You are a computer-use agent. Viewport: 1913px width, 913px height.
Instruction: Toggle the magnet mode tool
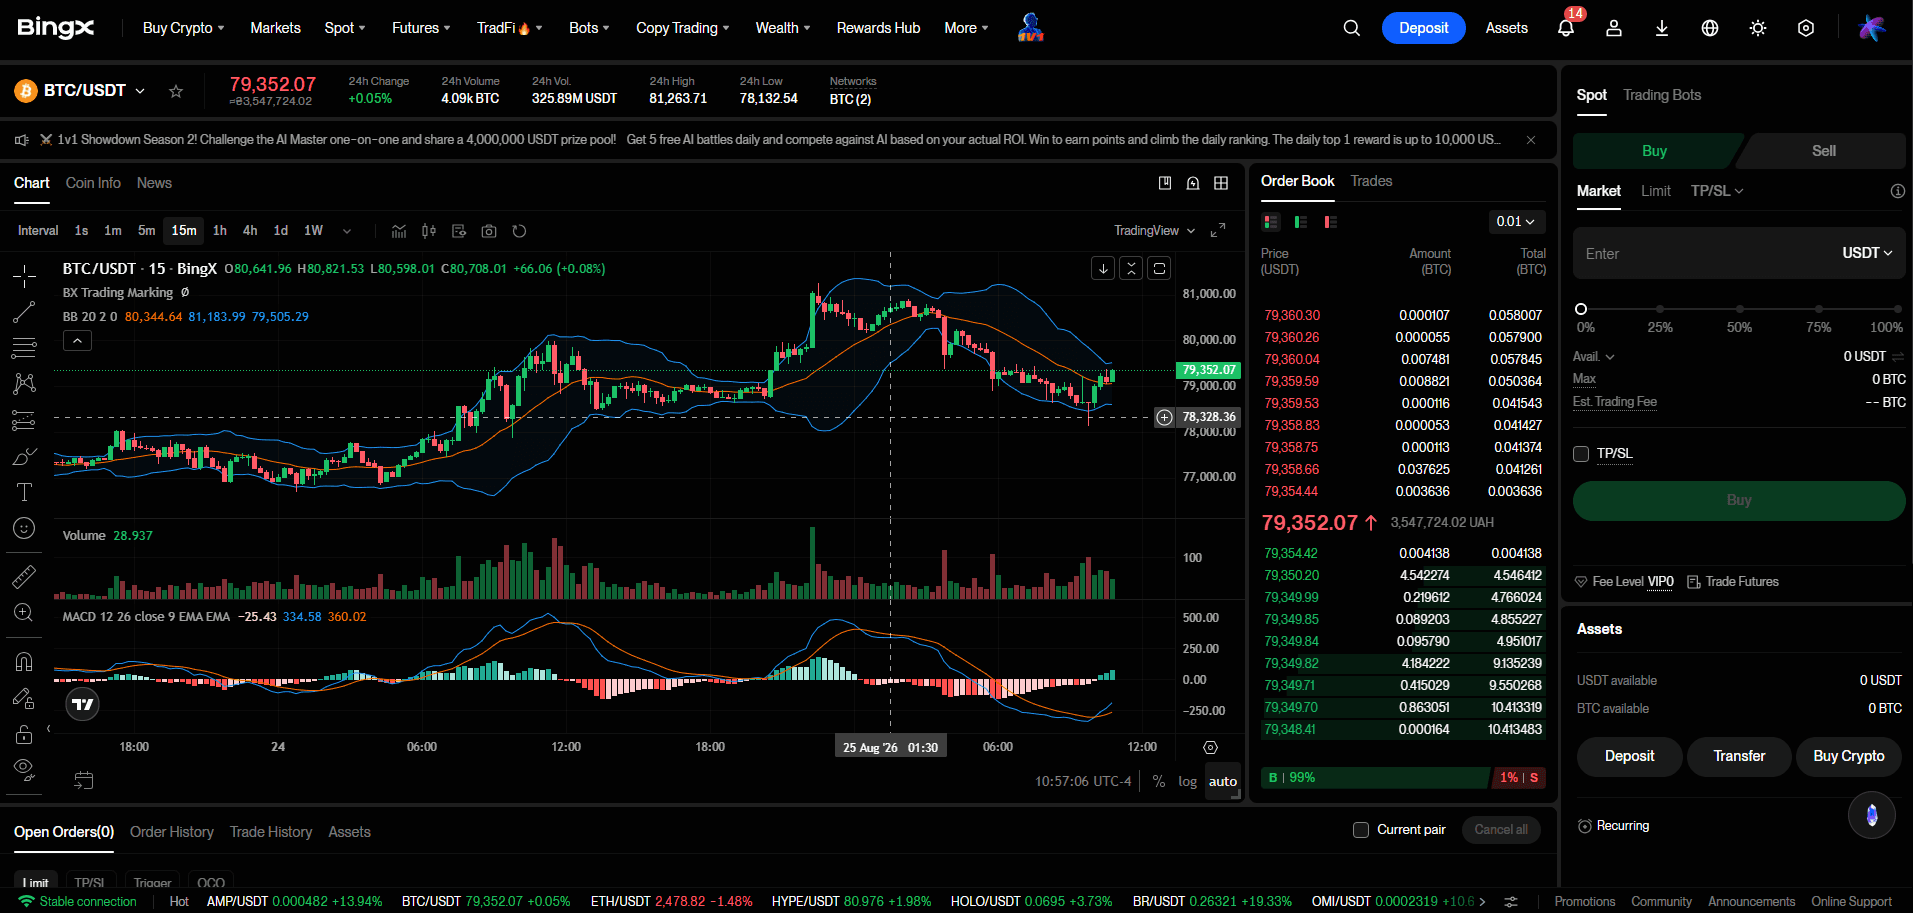pyautogui.click(x=24, y=662)
